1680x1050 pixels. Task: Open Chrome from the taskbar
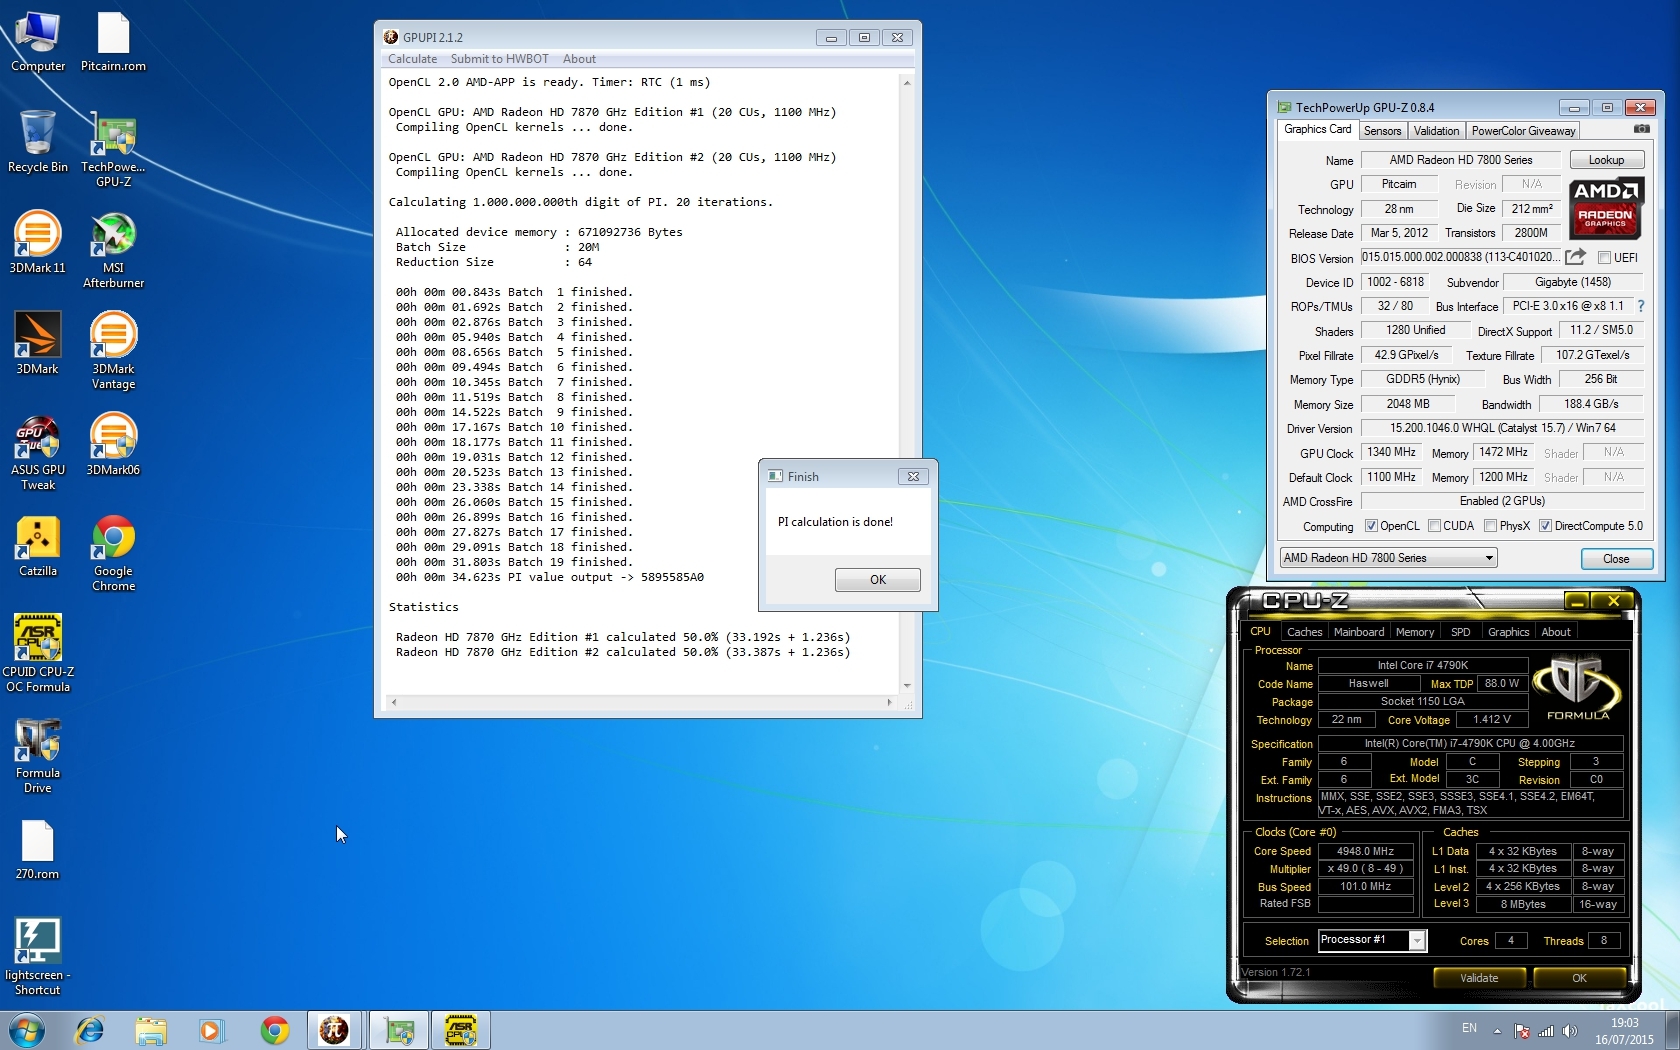point(275,1030)
